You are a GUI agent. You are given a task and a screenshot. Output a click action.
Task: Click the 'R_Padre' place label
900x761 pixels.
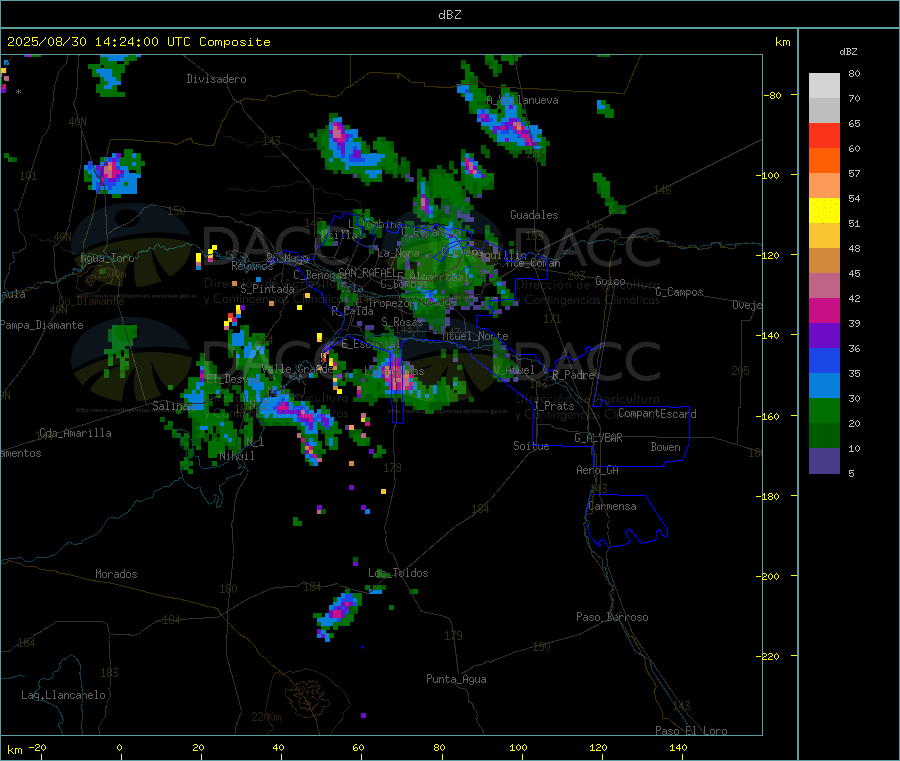tap(573, 375)
